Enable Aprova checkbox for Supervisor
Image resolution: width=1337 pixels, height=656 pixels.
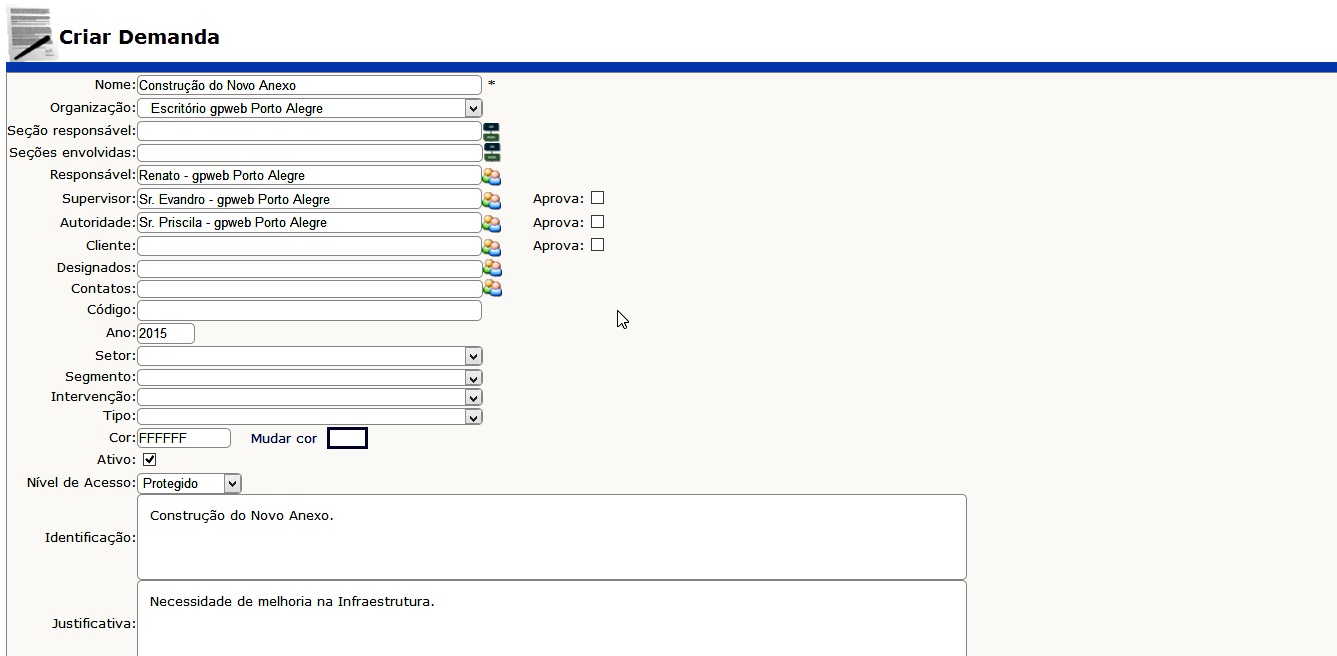[x=597, y=198]
